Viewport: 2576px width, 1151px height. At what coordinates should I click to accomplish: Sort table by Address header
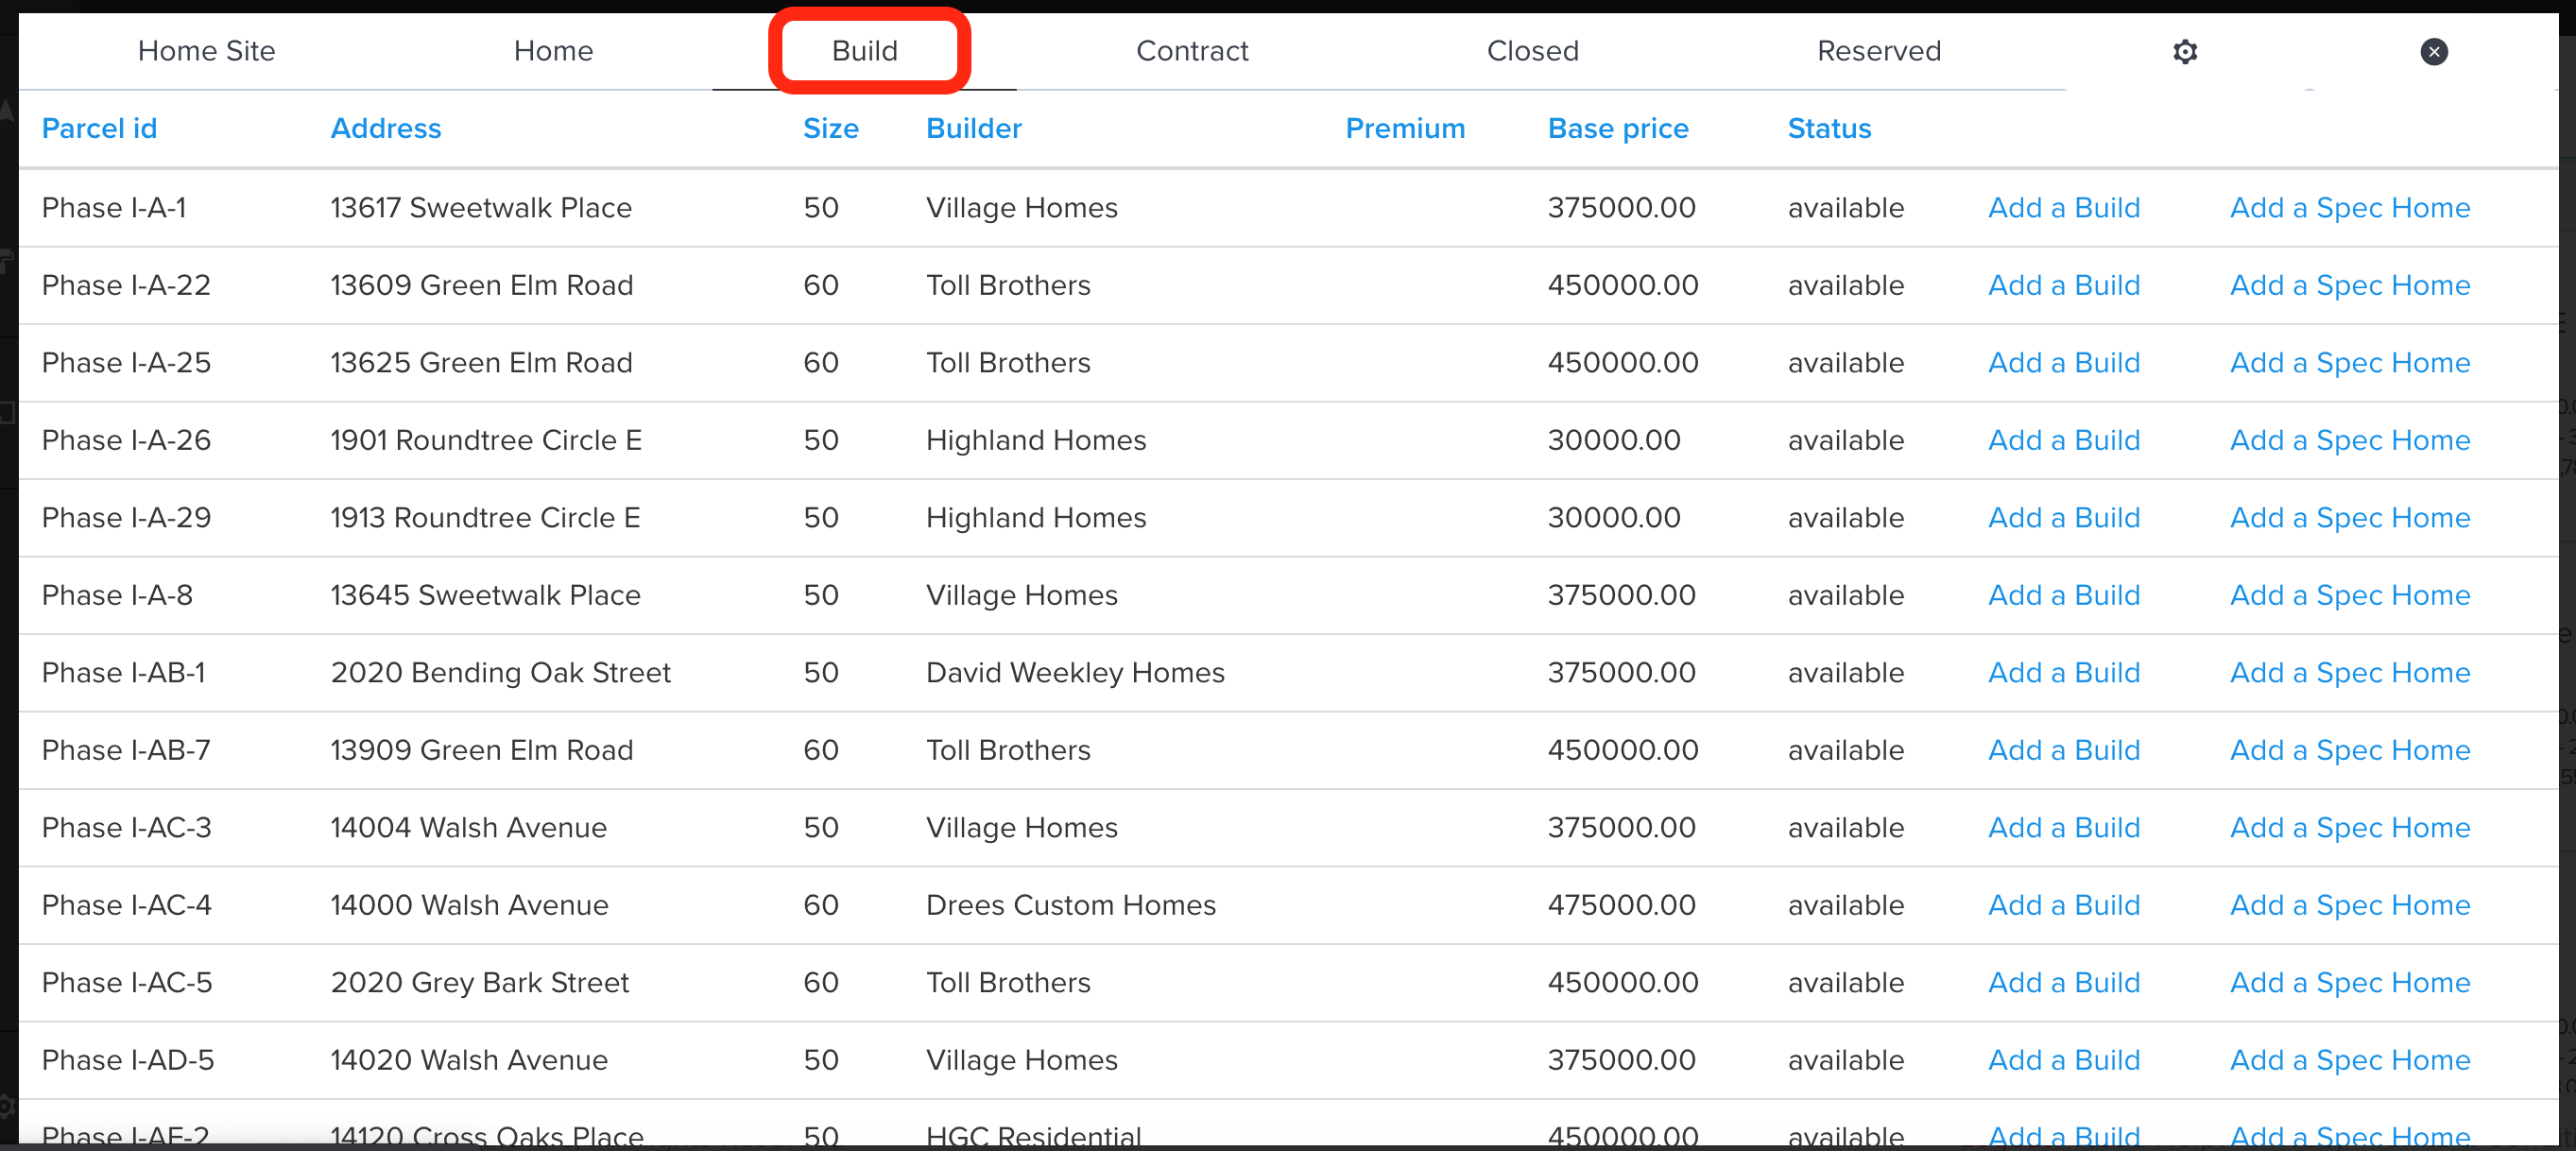(385, 128)
